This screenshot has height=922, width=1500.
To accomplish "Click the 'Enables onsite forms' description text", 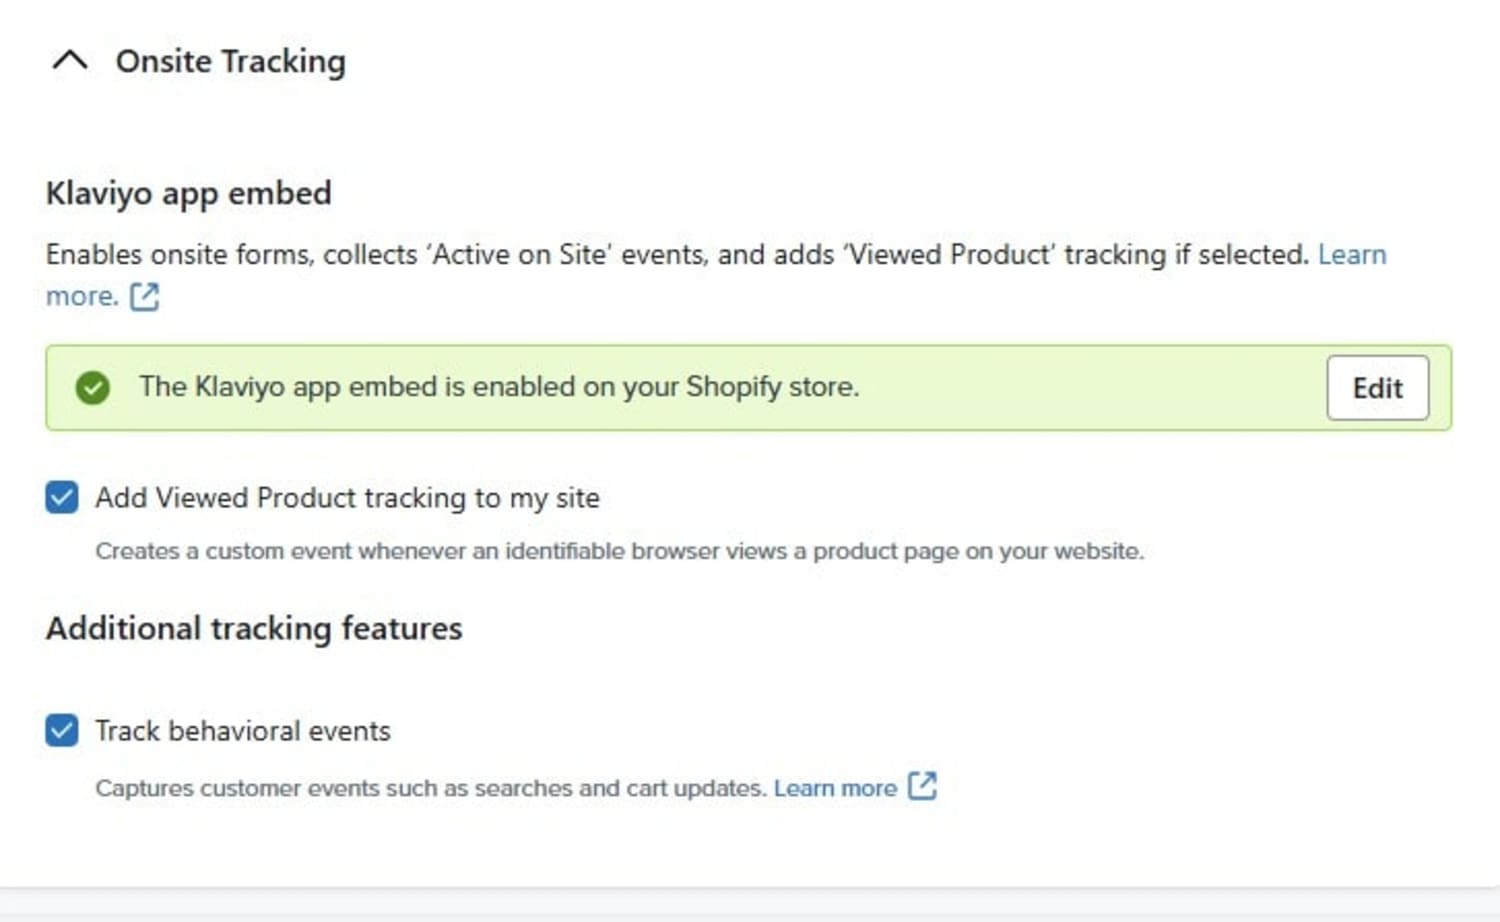I will pyautogui.click(x=677, y=254).
